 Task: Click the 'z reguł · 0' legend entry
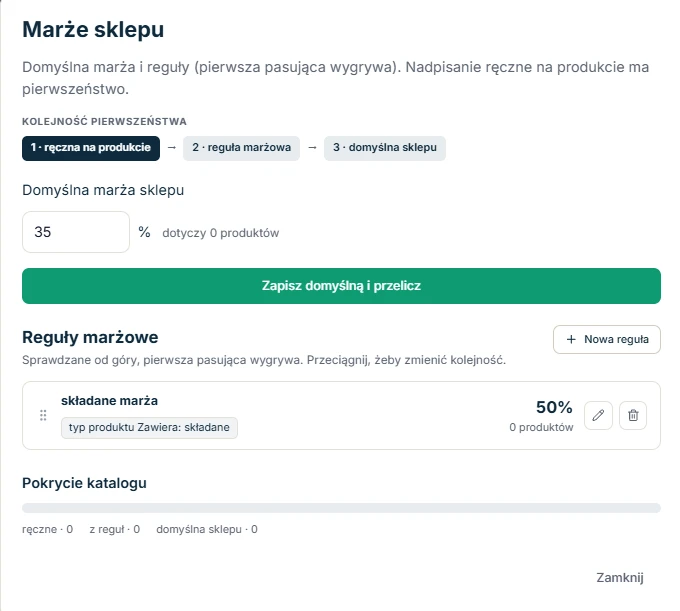[x=114, y=529]
